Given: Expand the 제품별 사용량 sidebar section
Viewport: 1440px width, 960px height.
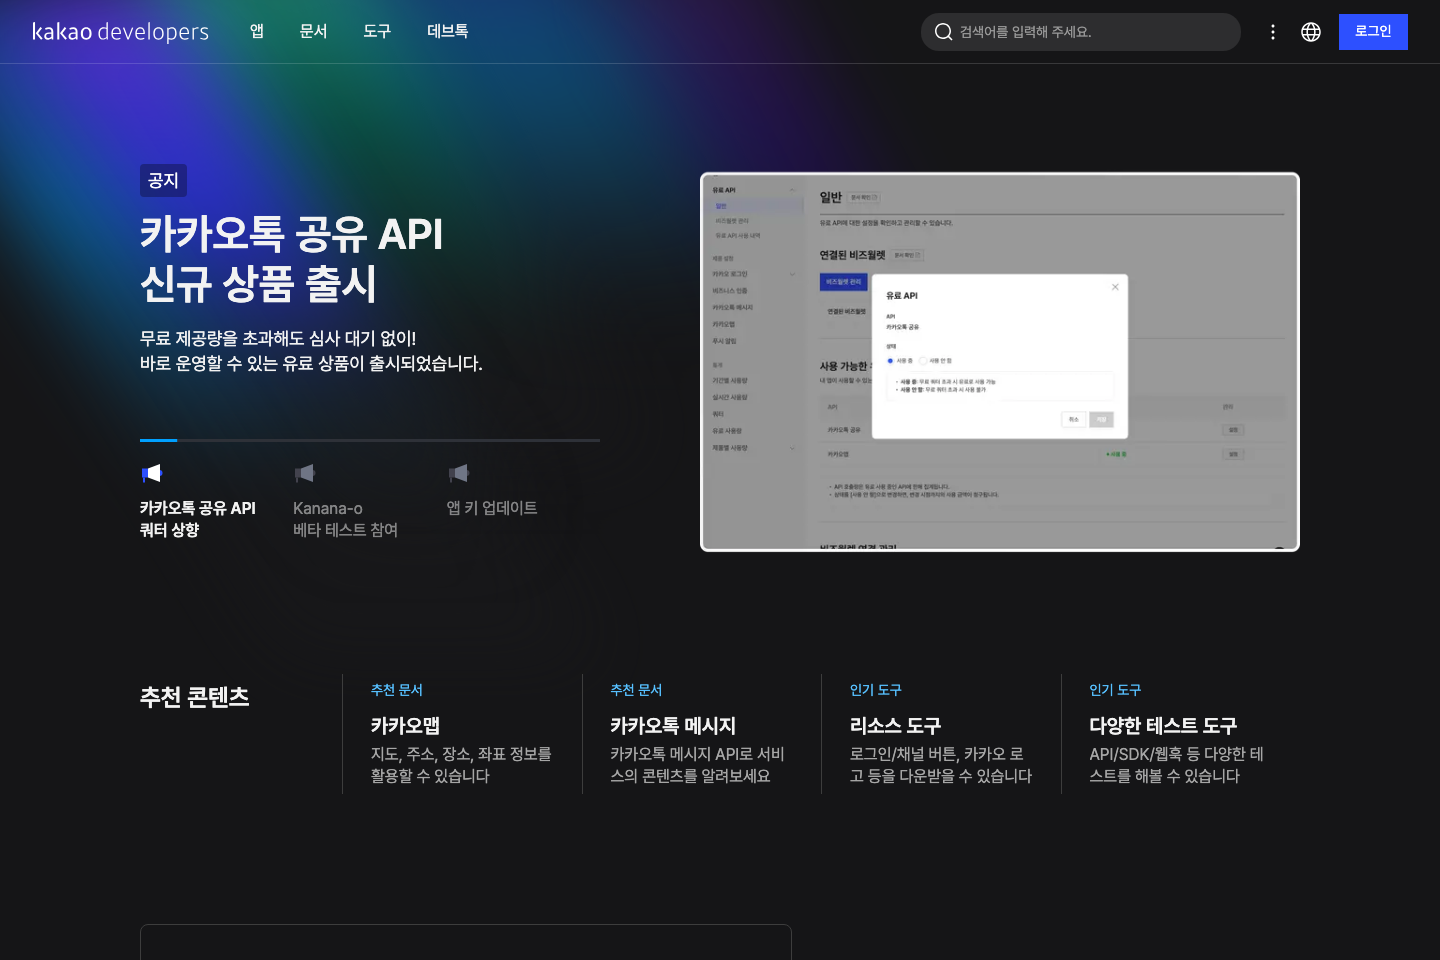Looking at the screenshot, I should [x=792, y=447].
